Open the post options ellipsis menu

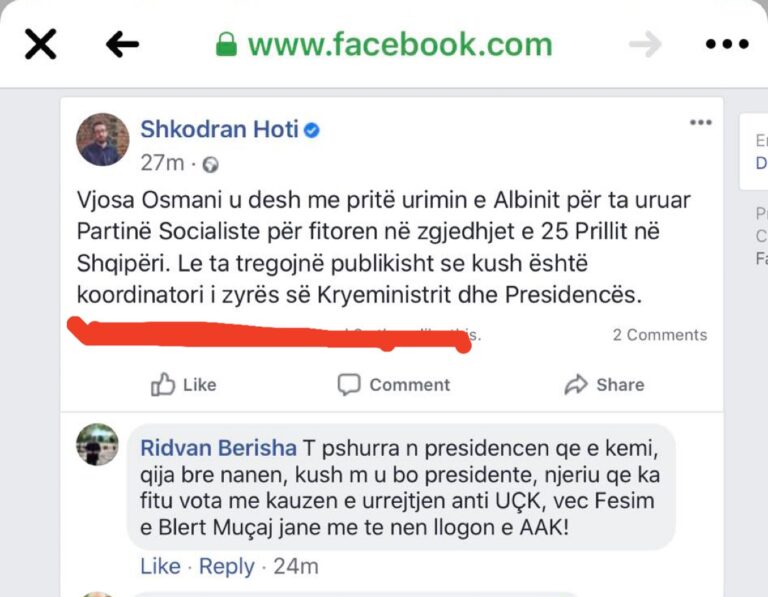coord(700,123)
